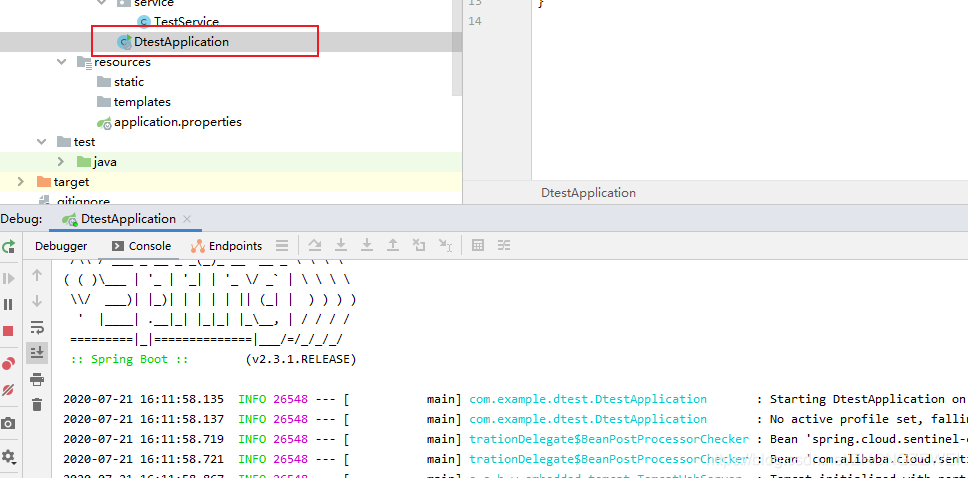Click PID '26548' in 16:11:58.137 row
Viewport: 968px width, 478px height.
click(290, 419)
